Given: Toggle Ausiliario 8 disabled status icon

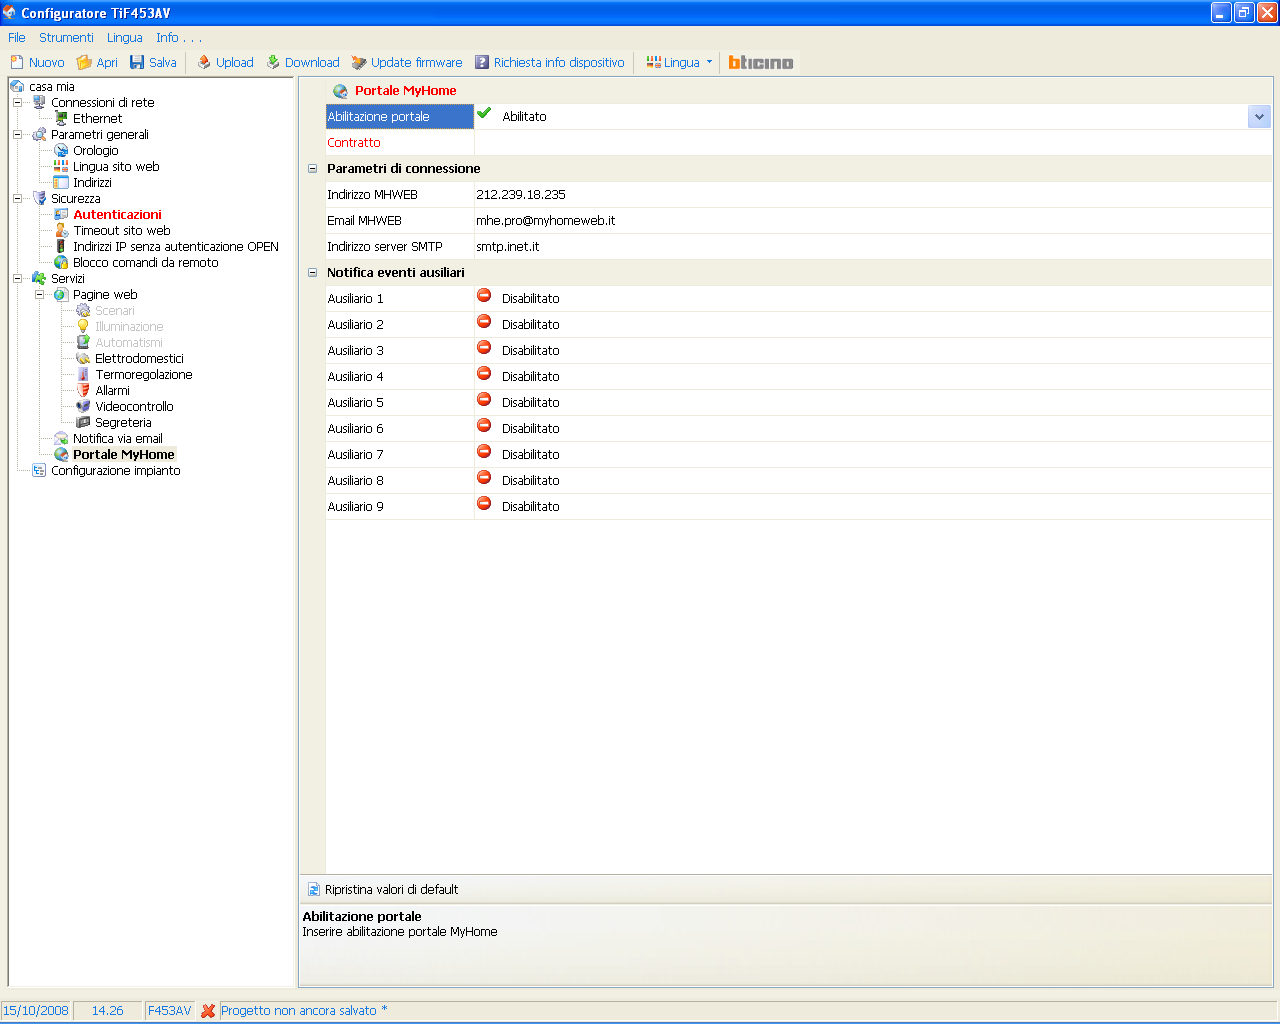Looking at the screenshot, I should pyautogui.click(x=484, y=478).
